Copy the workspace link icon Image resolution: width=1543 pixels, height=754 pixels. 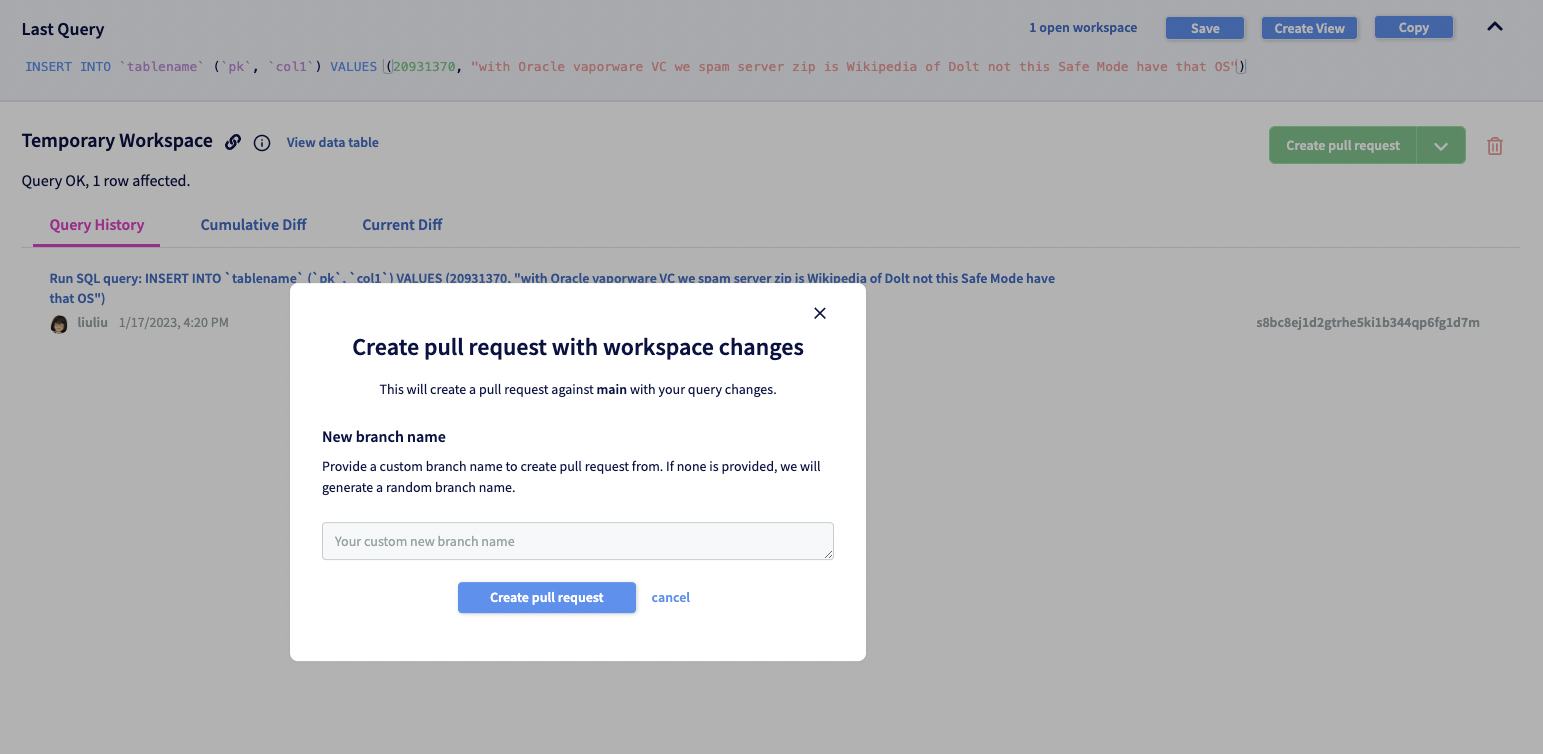(233, 142)
